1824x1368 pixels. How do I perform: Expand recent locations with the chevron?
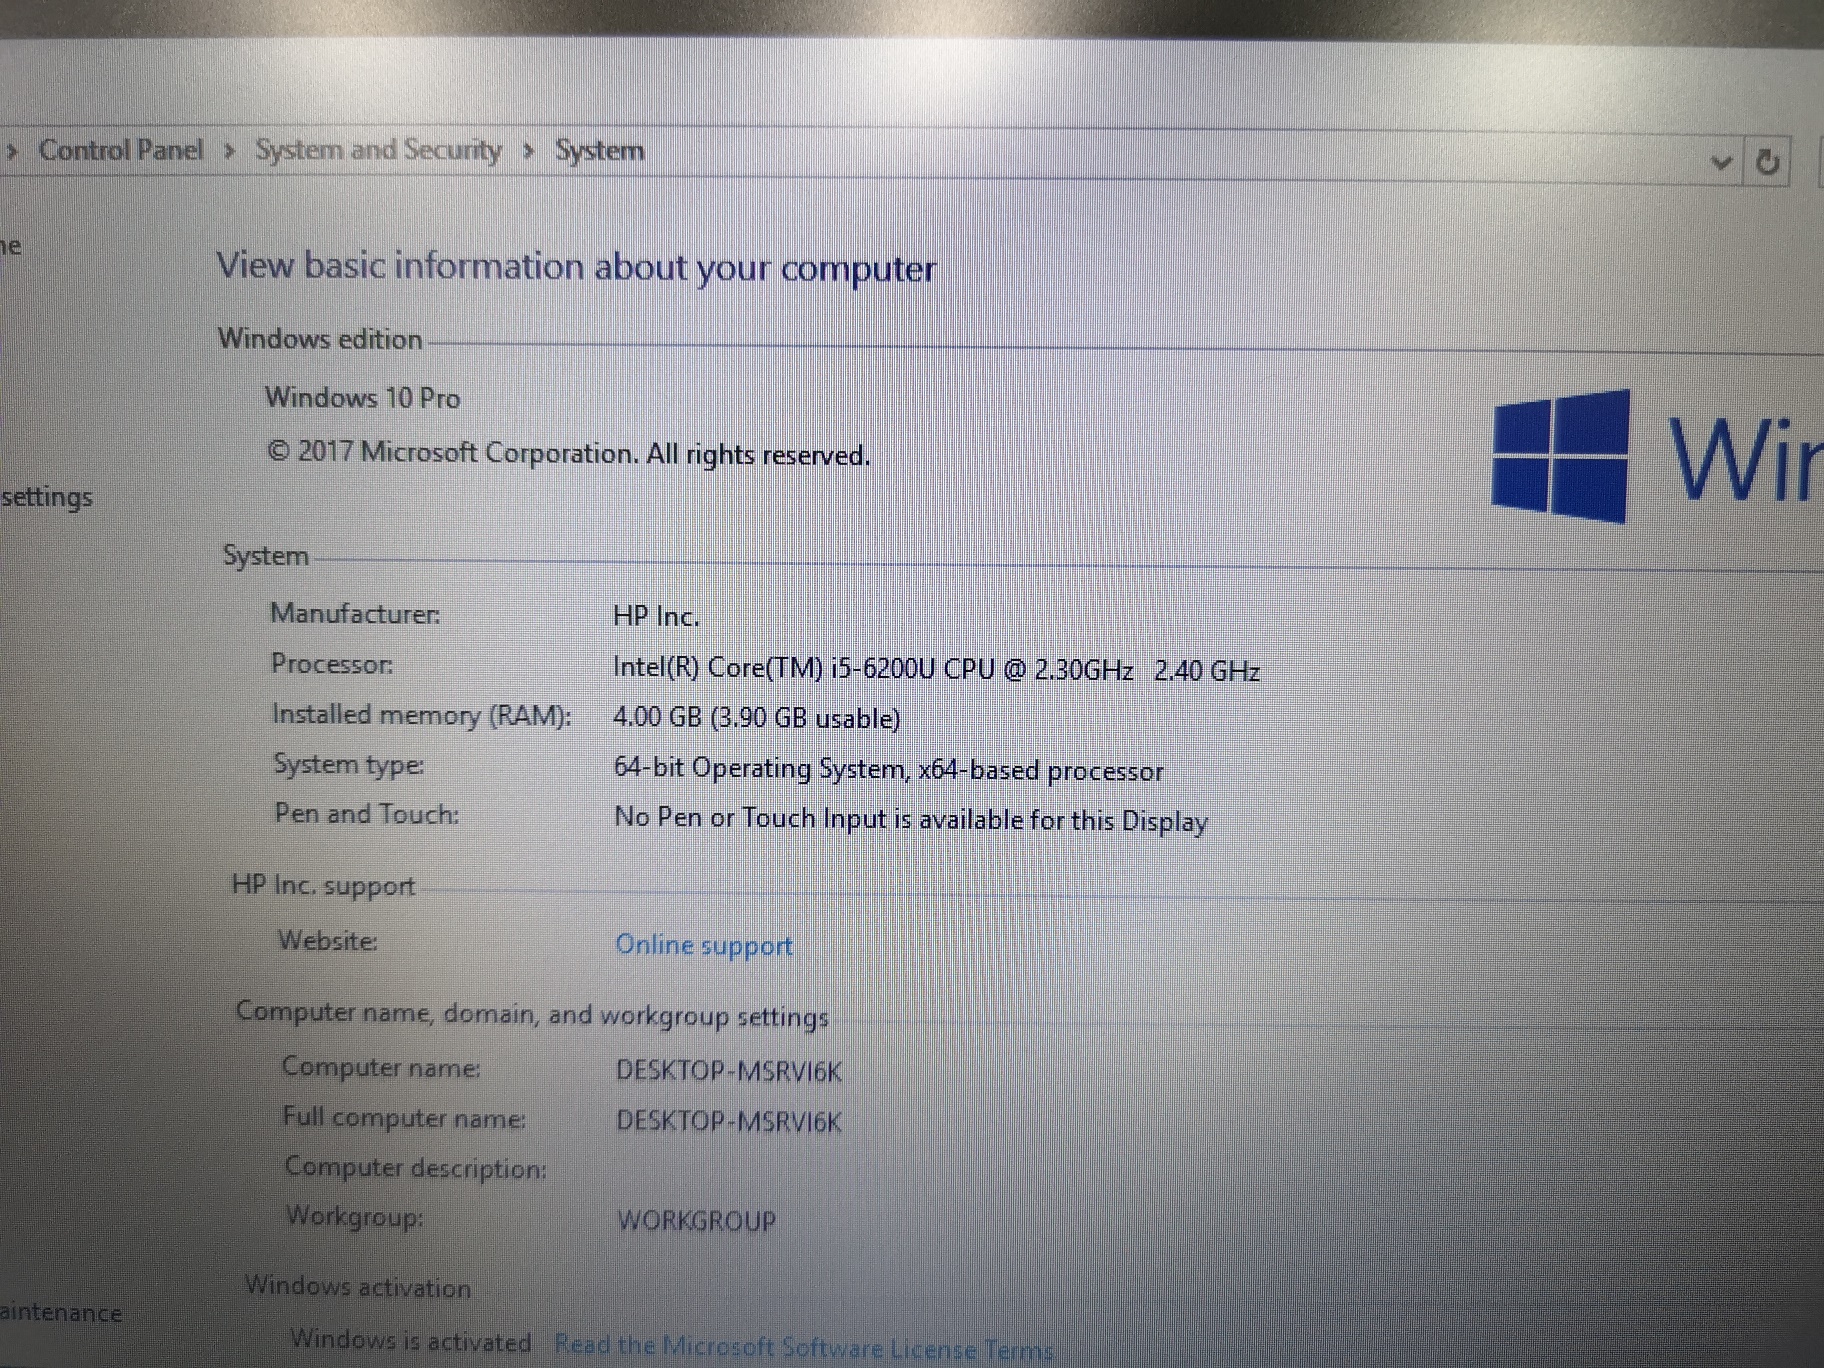1721,162
